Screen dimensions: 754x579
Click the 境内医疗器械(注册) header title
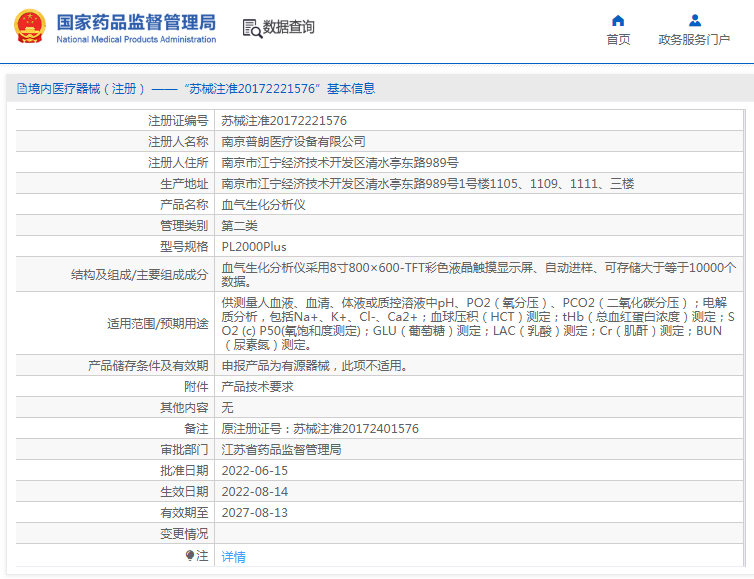pos(196,88)
